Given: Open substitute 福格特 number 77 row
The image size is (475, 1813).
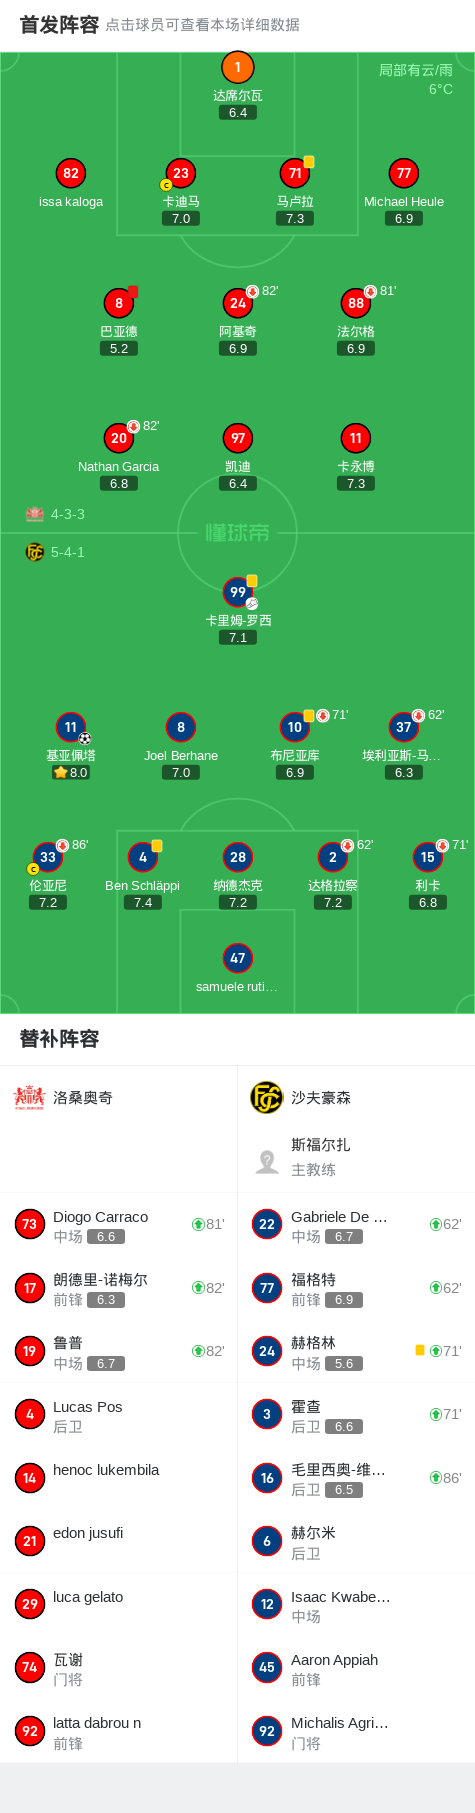Looking at the screenshot, I should pyautogui.click(x=356, y=1288).
